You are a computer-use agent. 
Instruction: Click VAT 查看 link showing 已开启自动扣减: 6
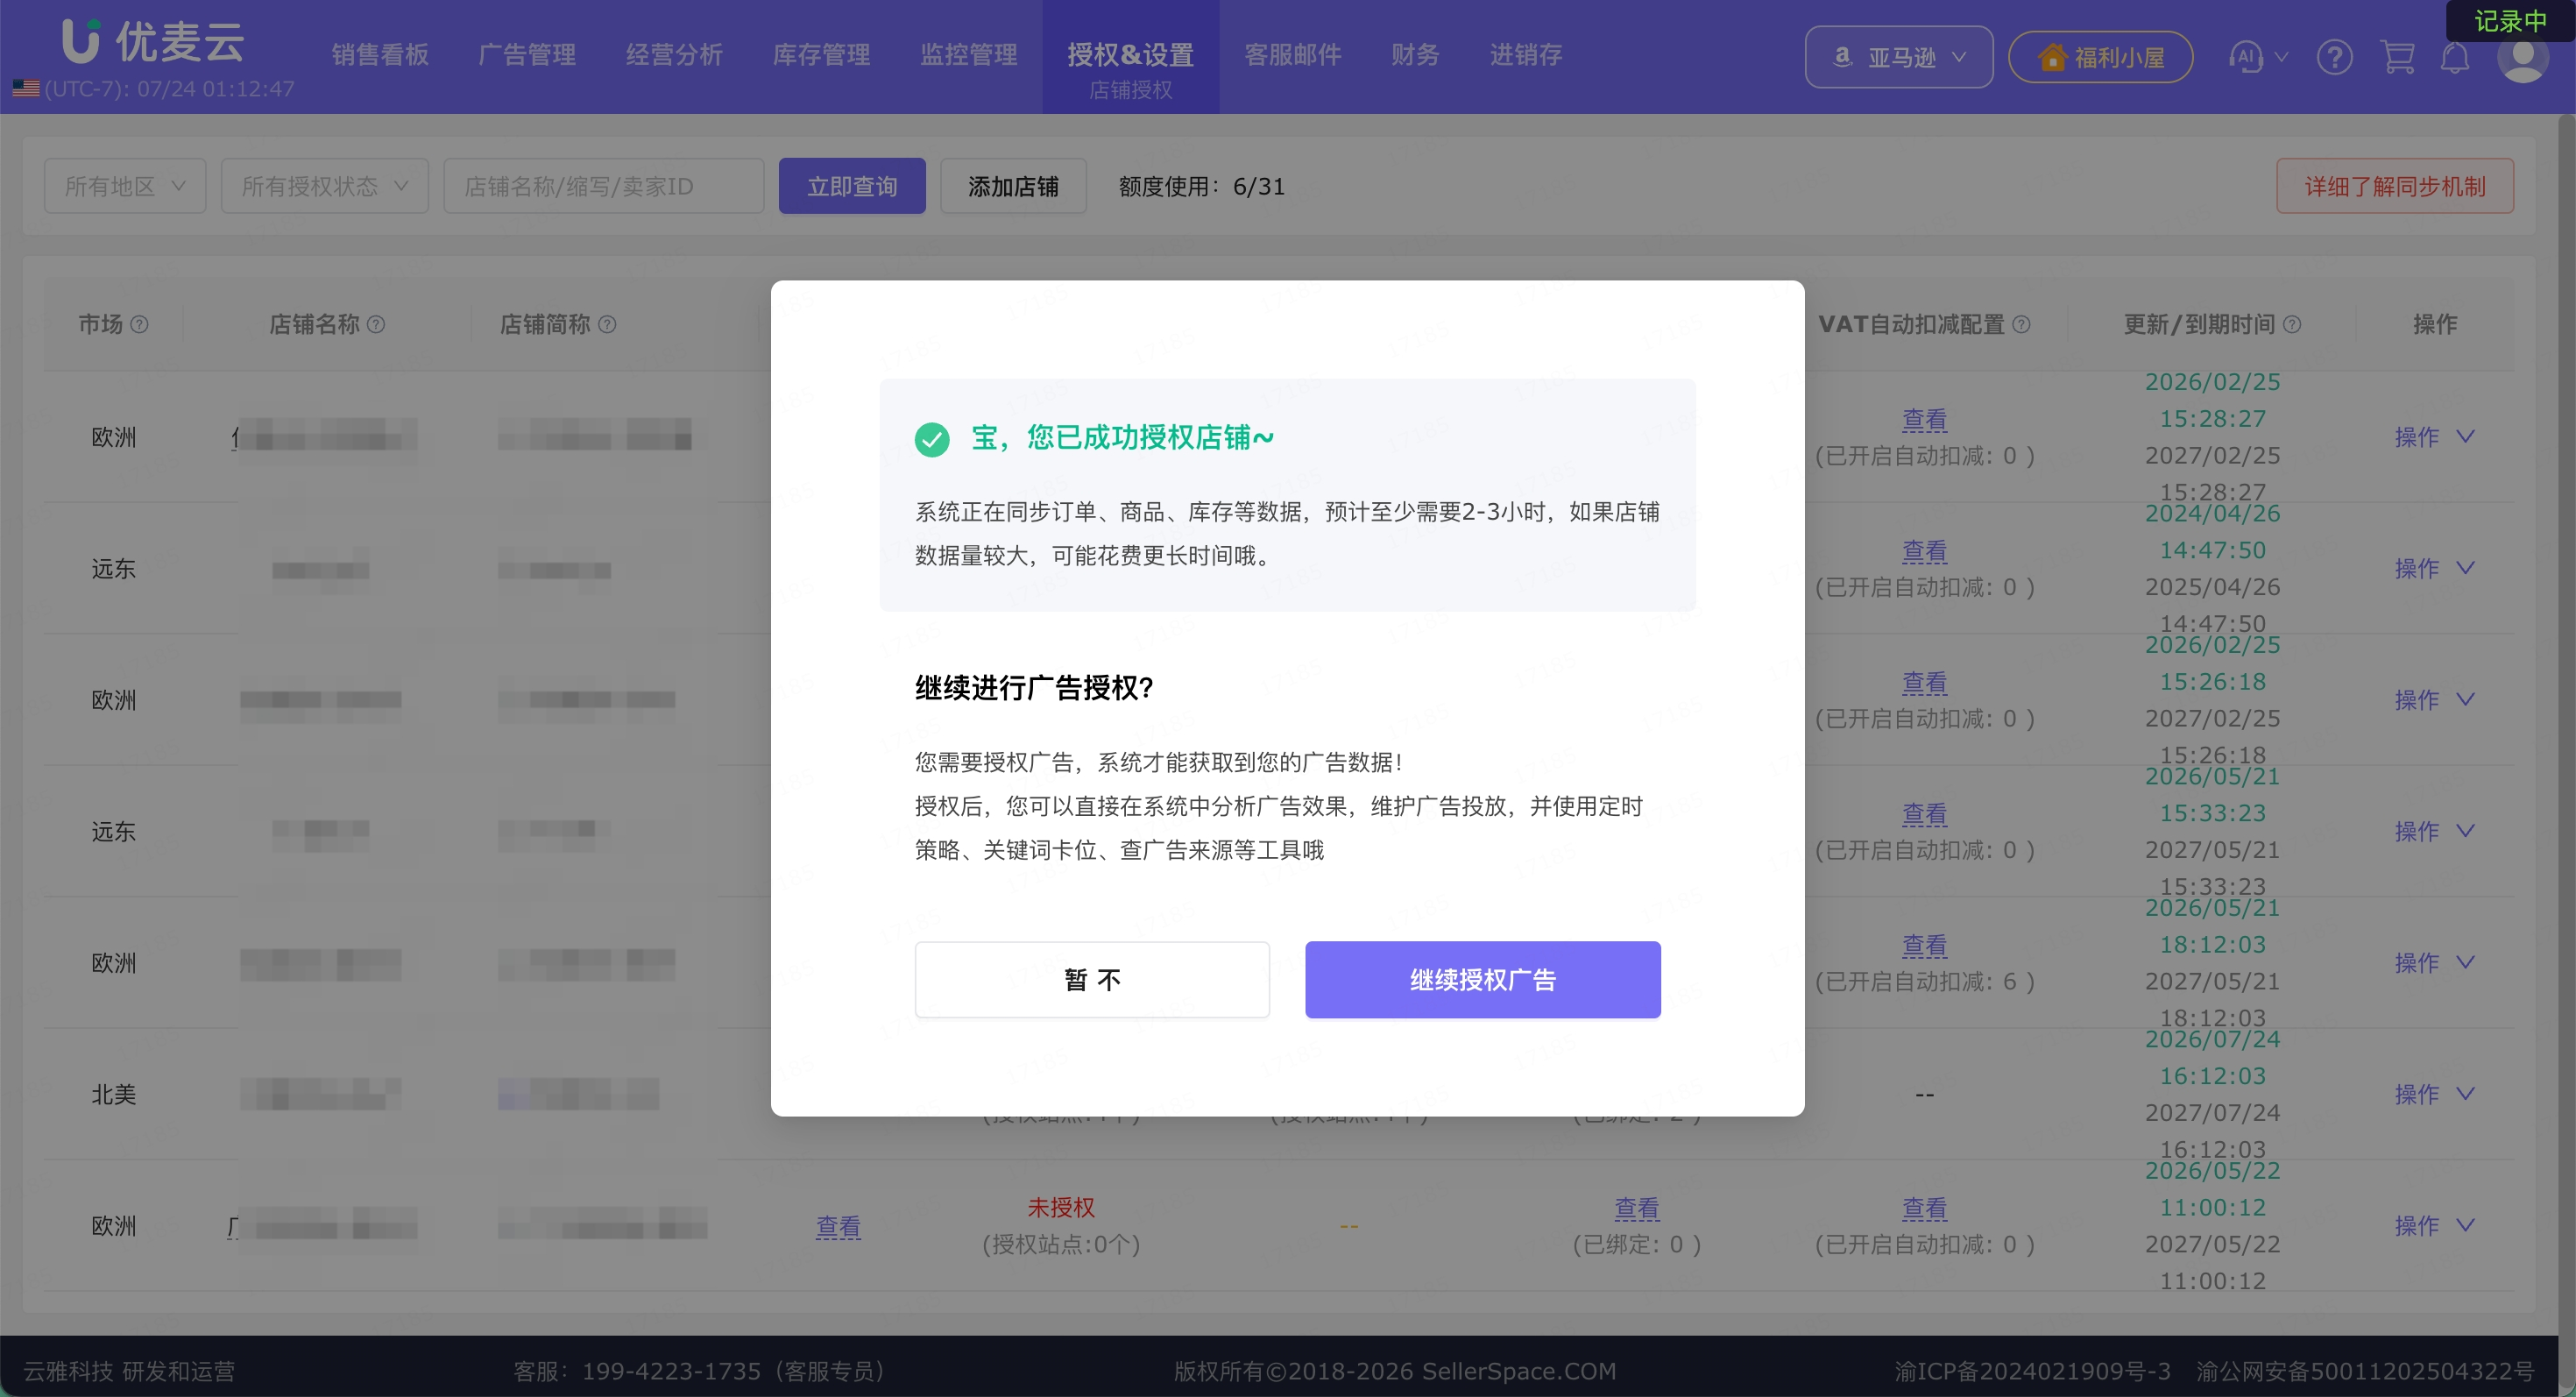click(1924, 946)
